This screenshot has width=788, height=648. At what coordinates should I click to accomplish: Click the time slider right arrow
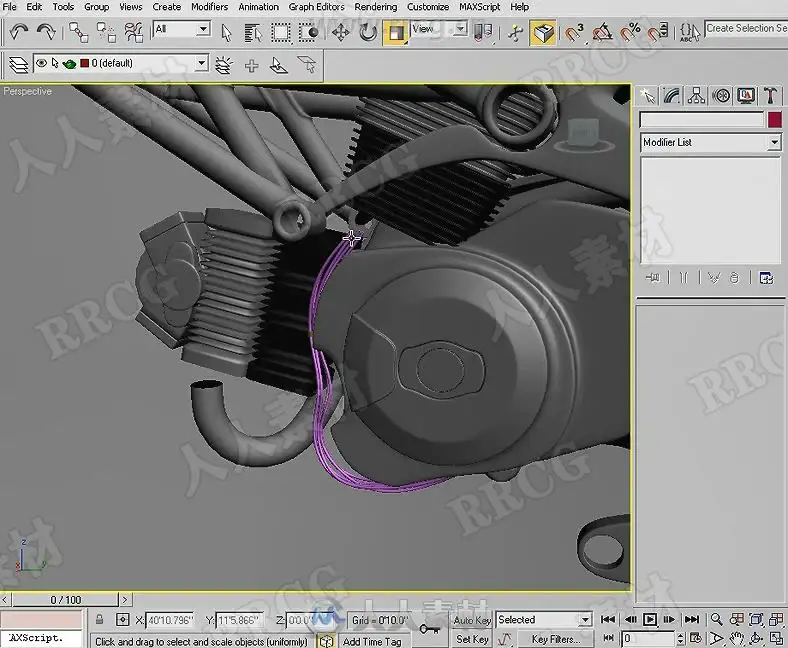[125, 600]
